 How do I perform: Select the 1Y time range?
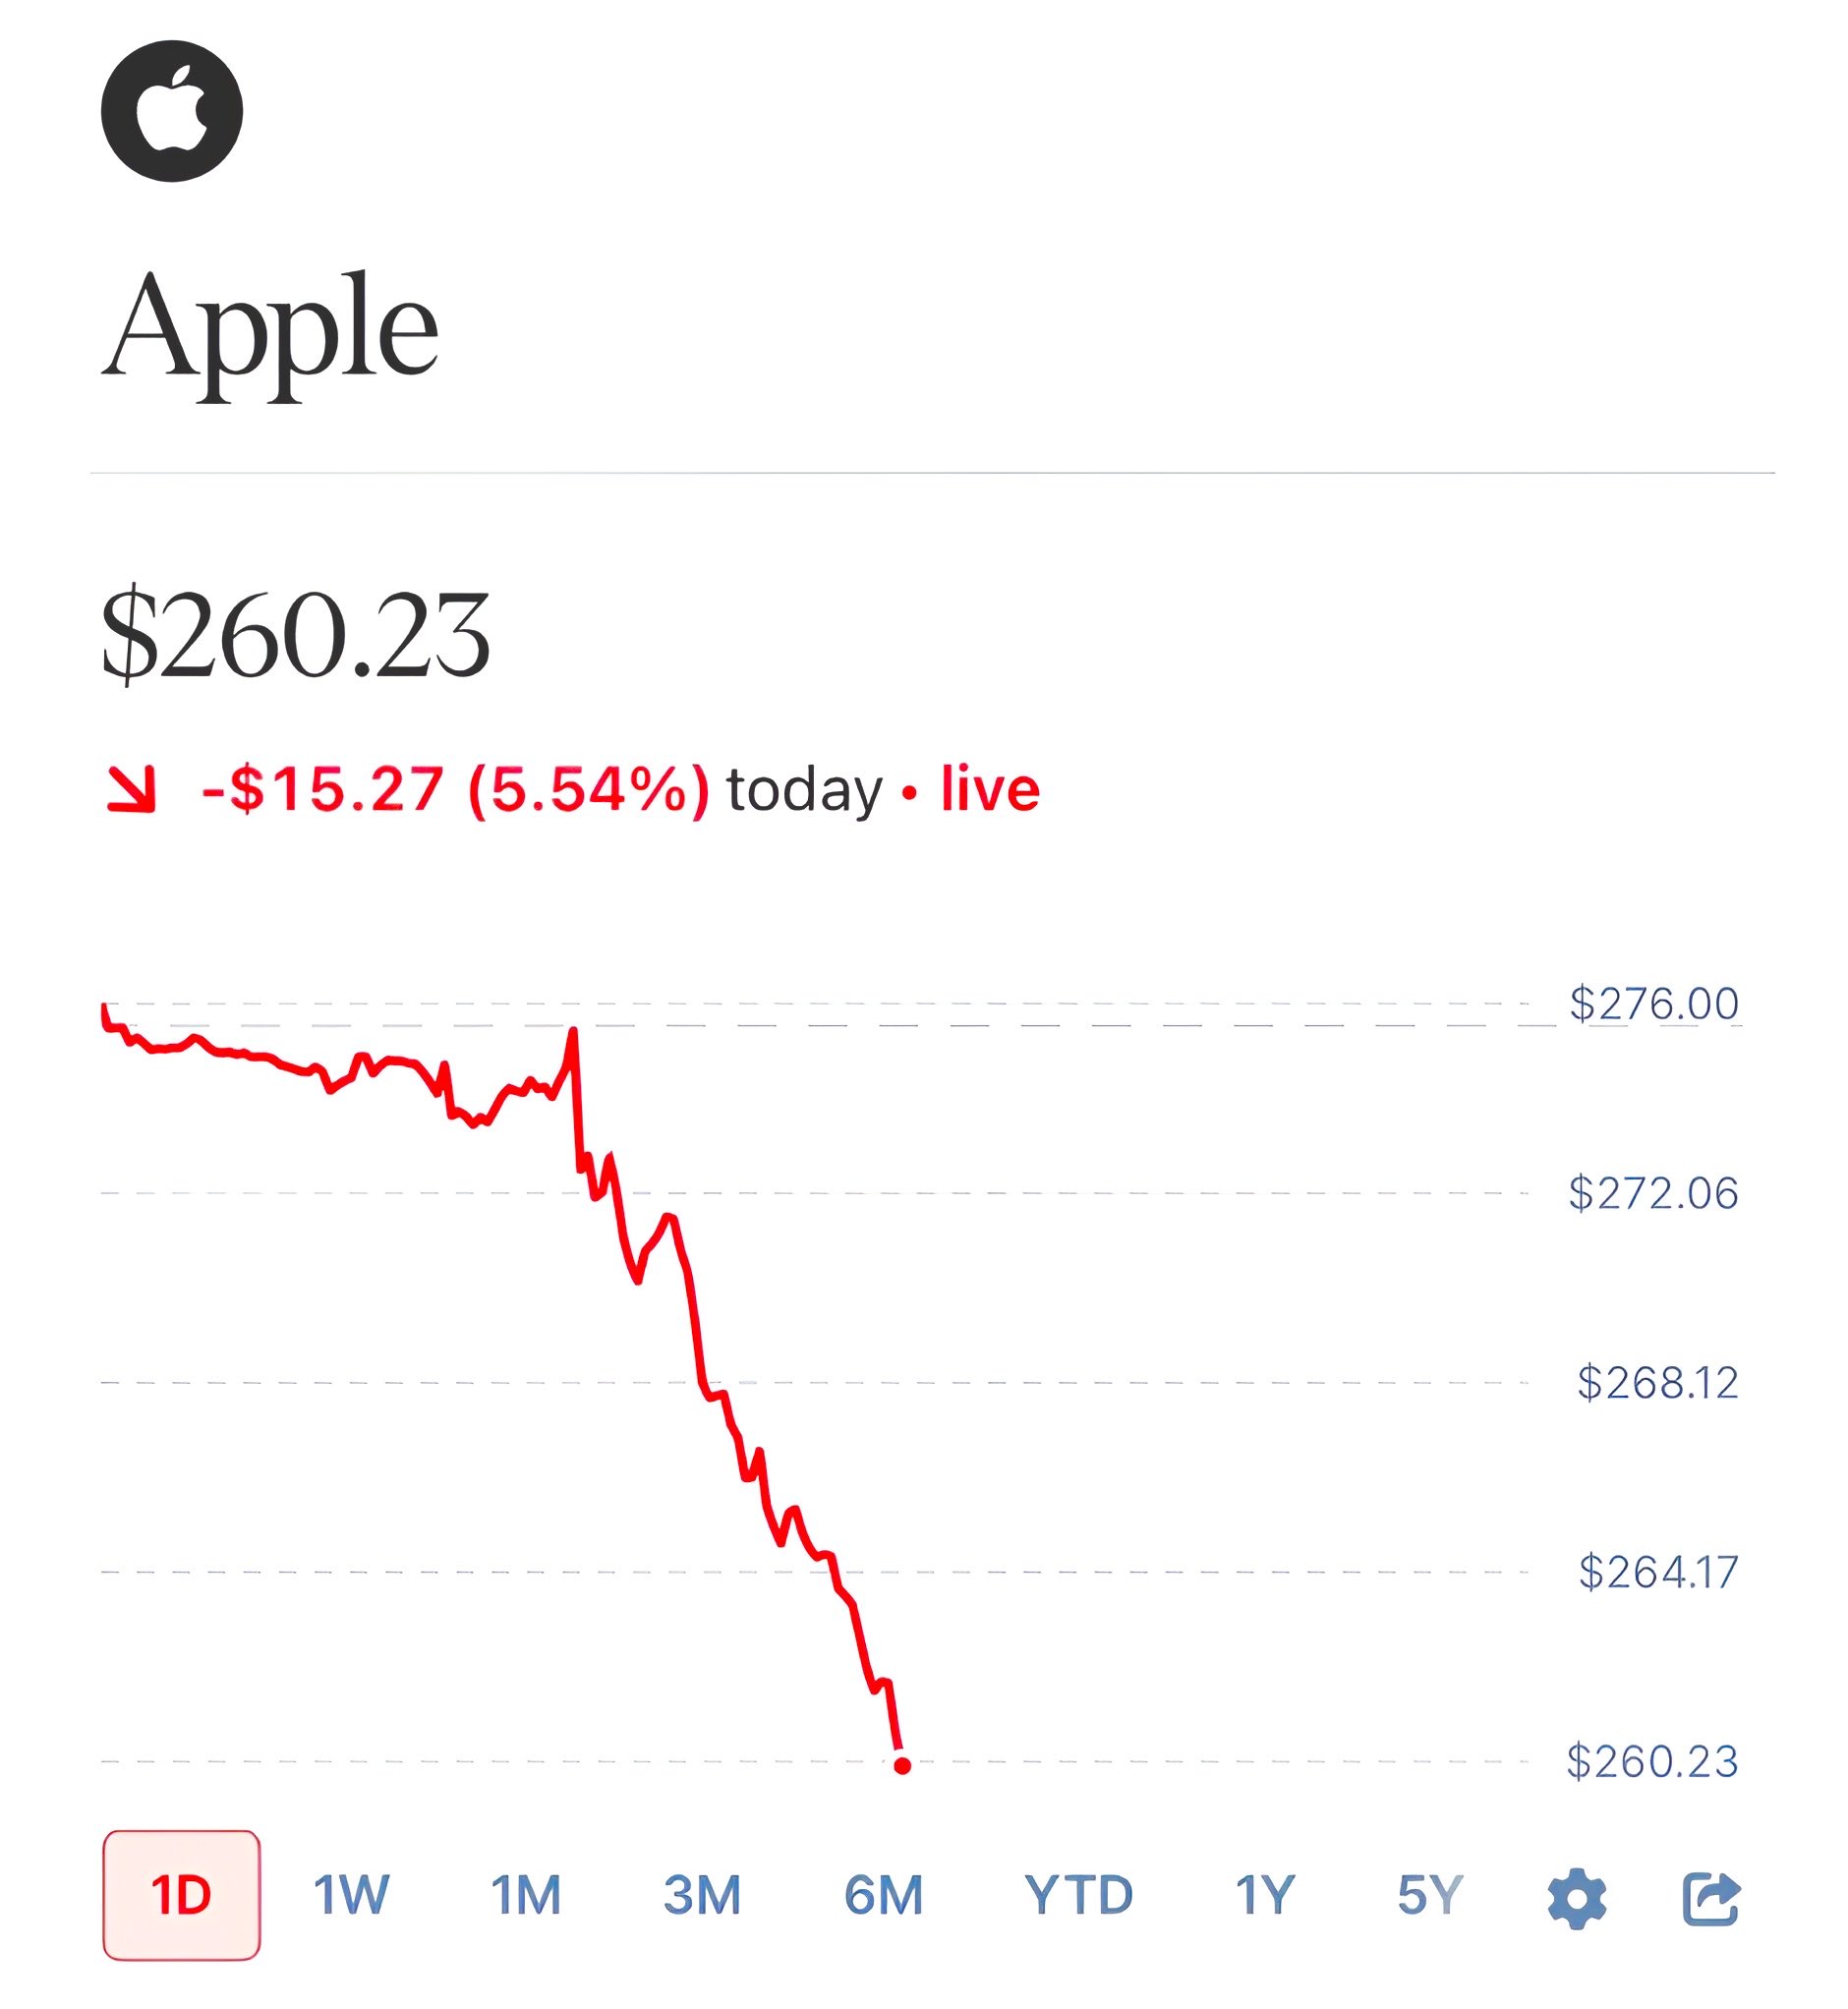coord(1265,1895)
